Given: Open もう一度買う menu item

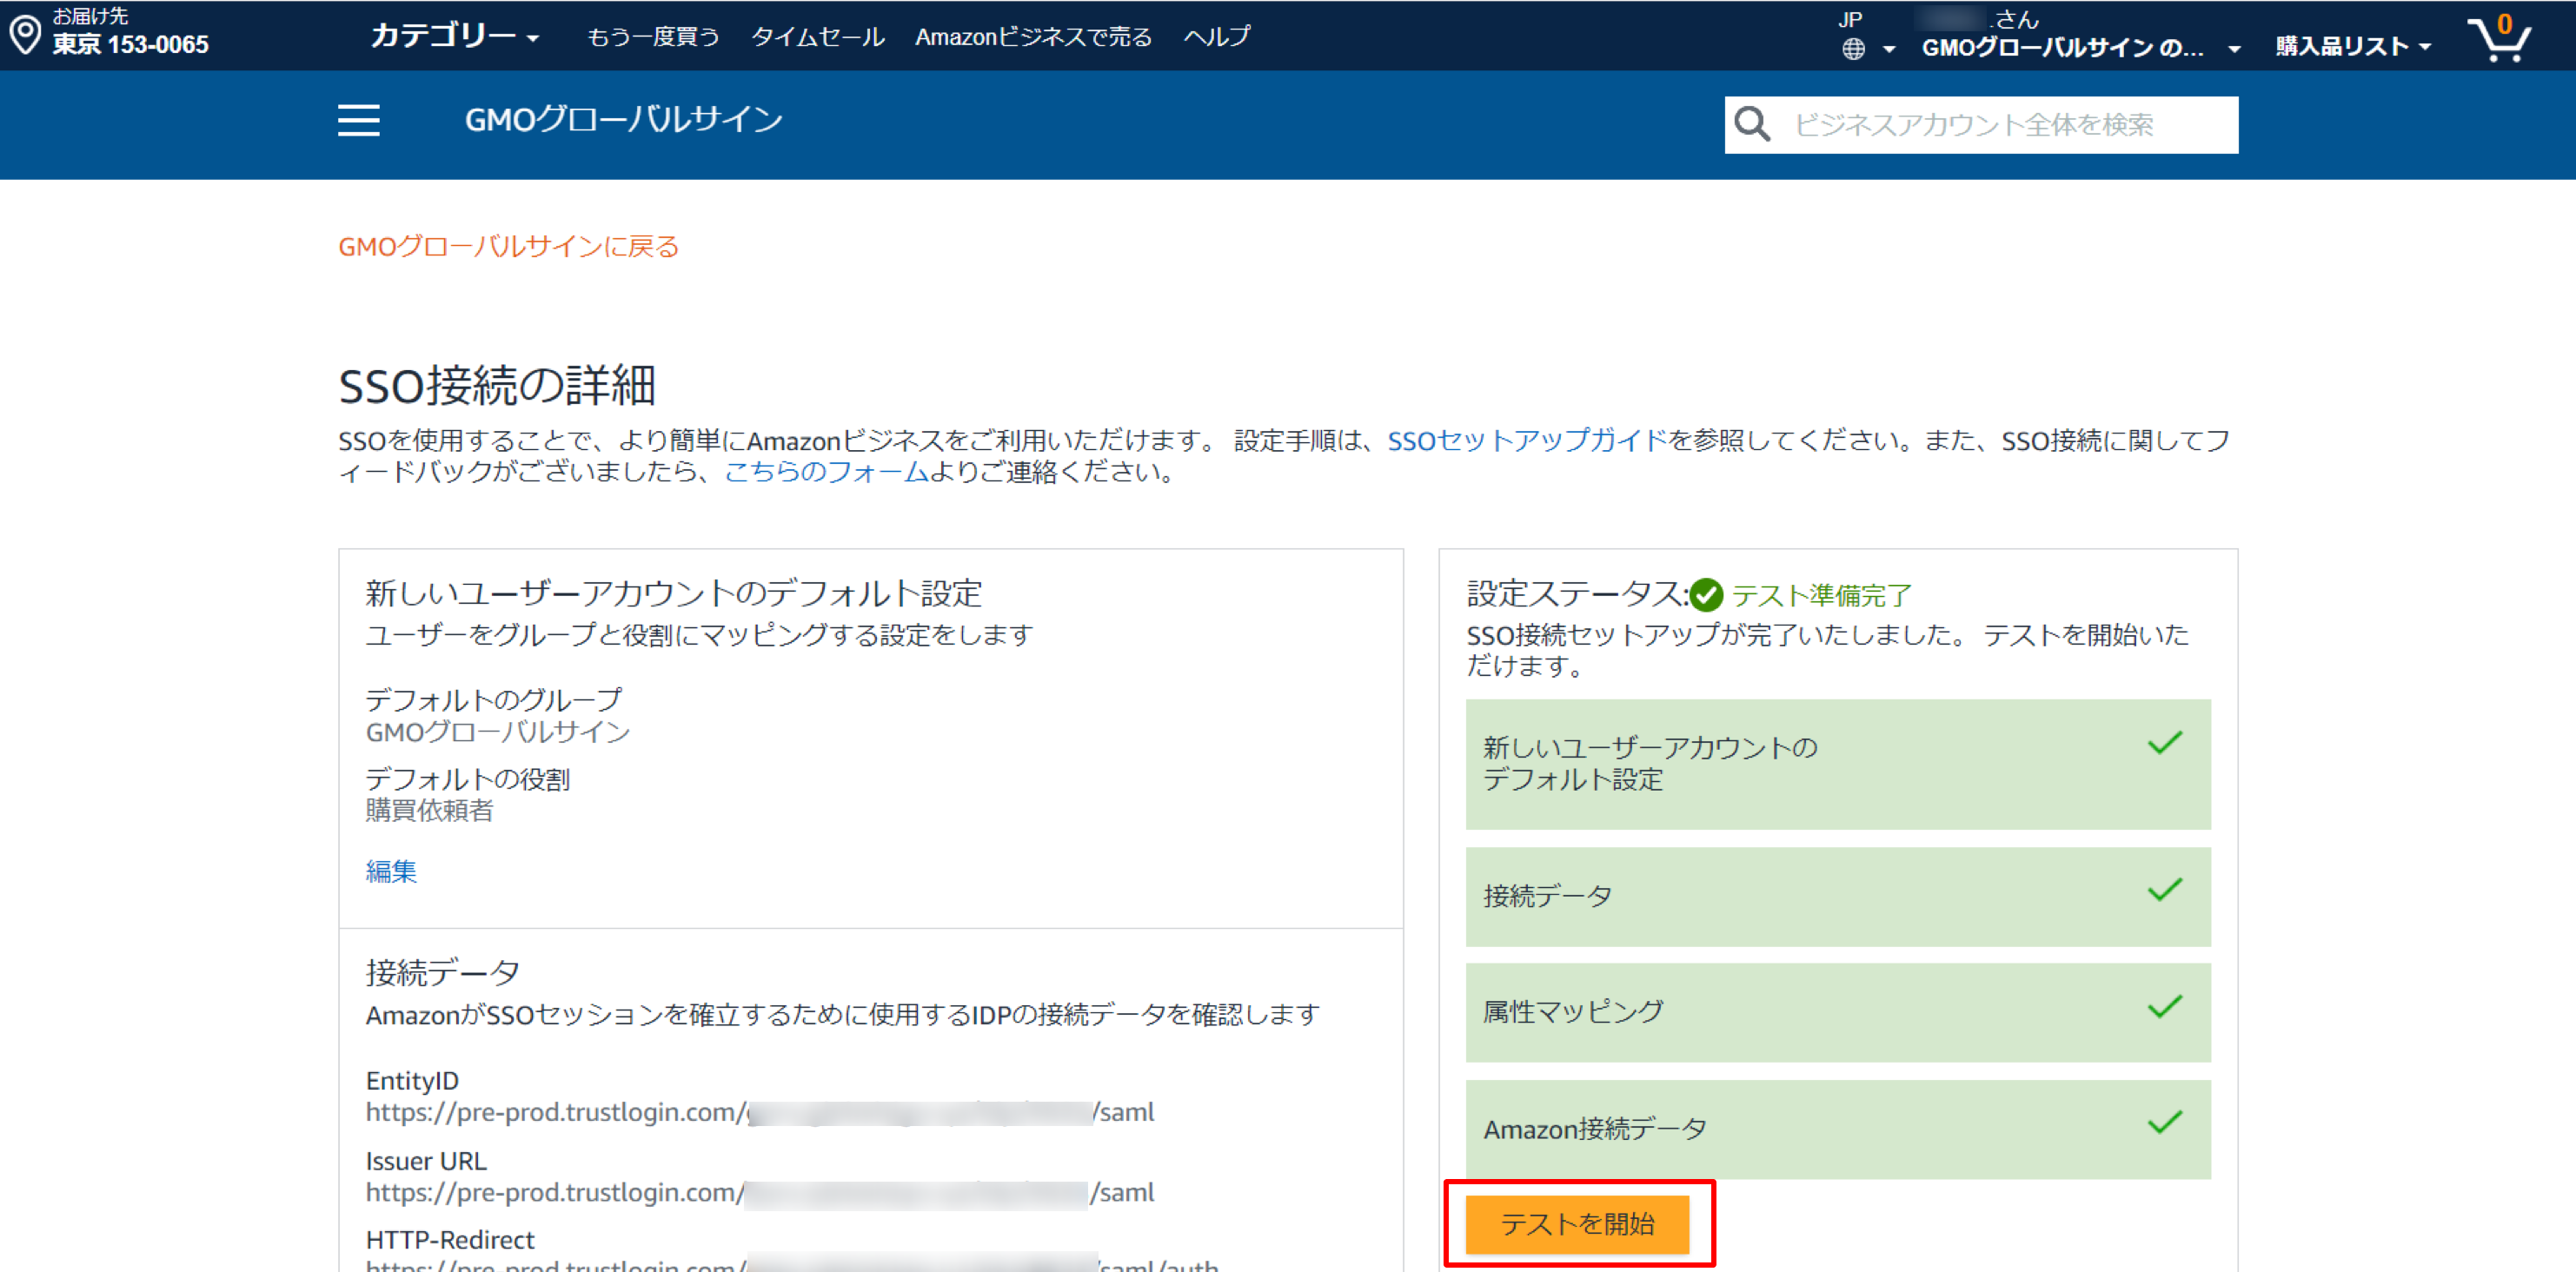Looking at the screenshot, I should point(653,37).
